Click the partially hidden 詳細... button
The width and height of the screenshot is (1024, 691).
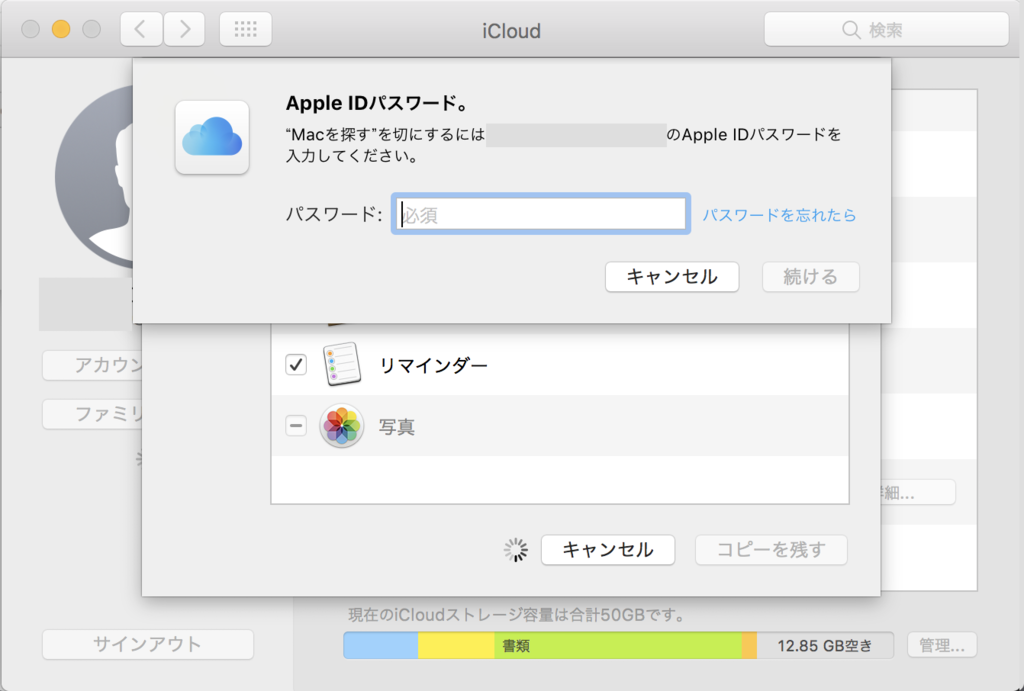(918, 492)
